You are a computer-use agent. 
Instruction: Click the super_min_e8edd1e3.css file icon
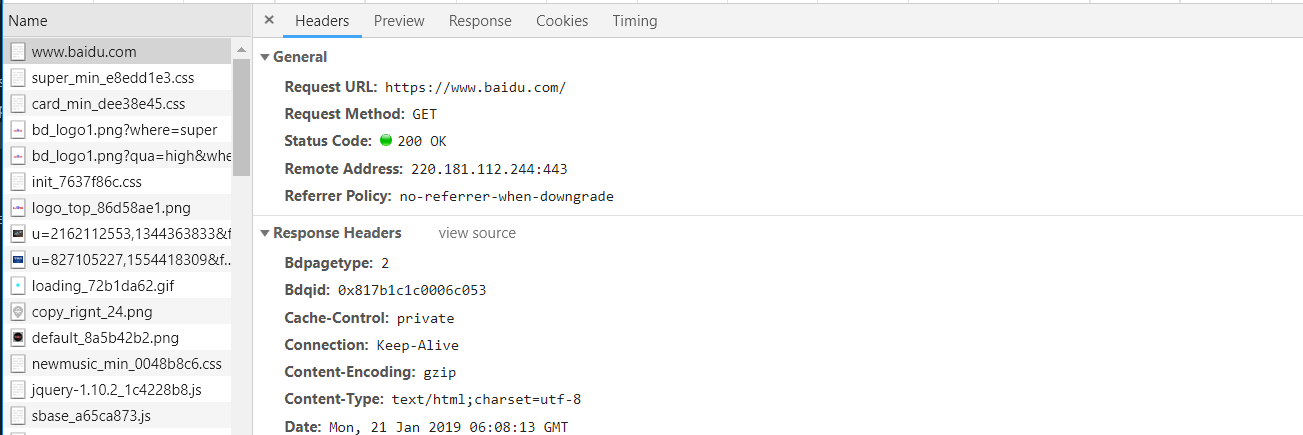[x=18, y=78]
